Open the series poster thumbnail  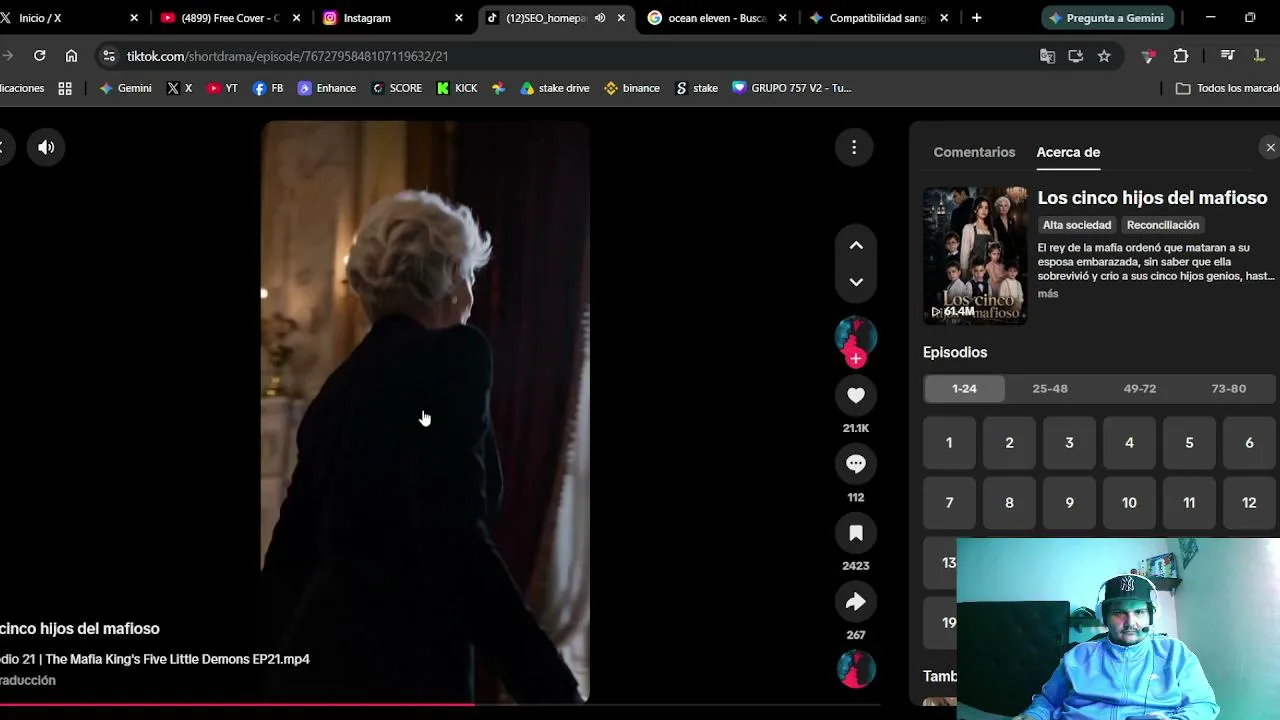point(975,255)
